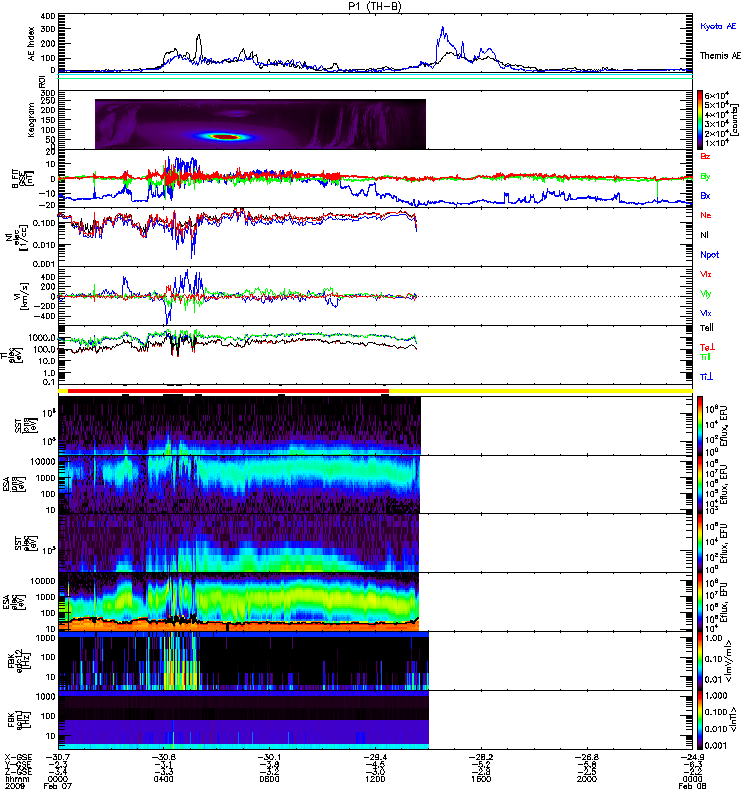
Task: Select the black Ni density legend label
Action: pyautogui.click(x=704, y=235)
